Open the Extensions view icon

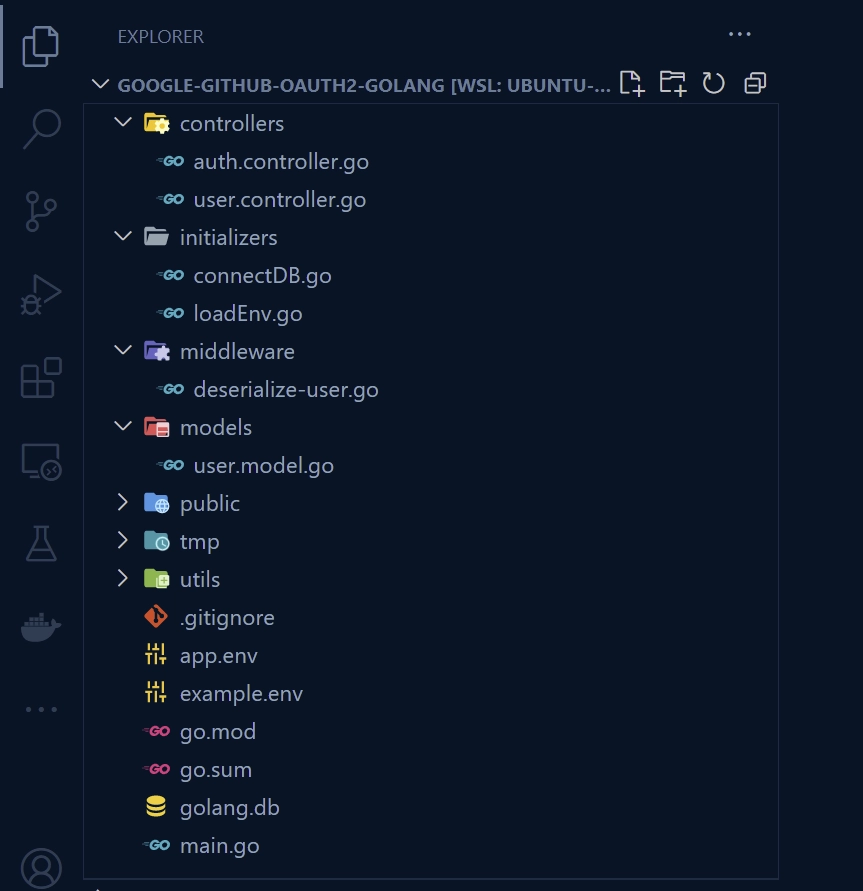(x=41, y=377)
